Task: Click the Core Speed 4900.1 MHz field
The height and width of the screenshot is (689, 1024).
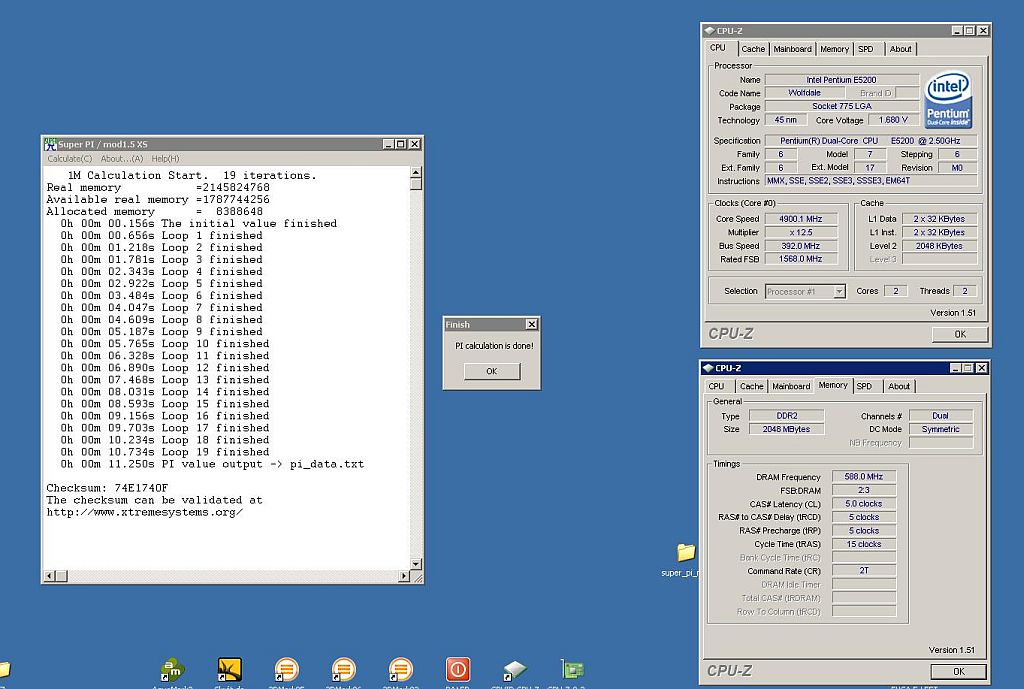Action: 801,219
